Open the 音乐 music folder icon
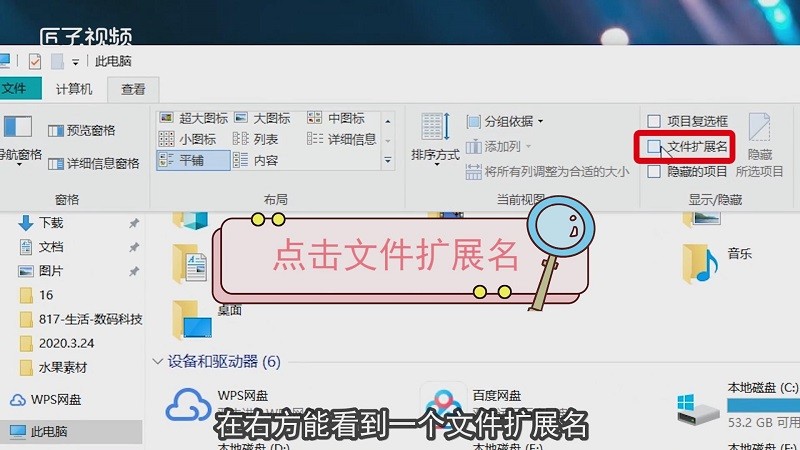The image size is (800, 450). [700, 263]
